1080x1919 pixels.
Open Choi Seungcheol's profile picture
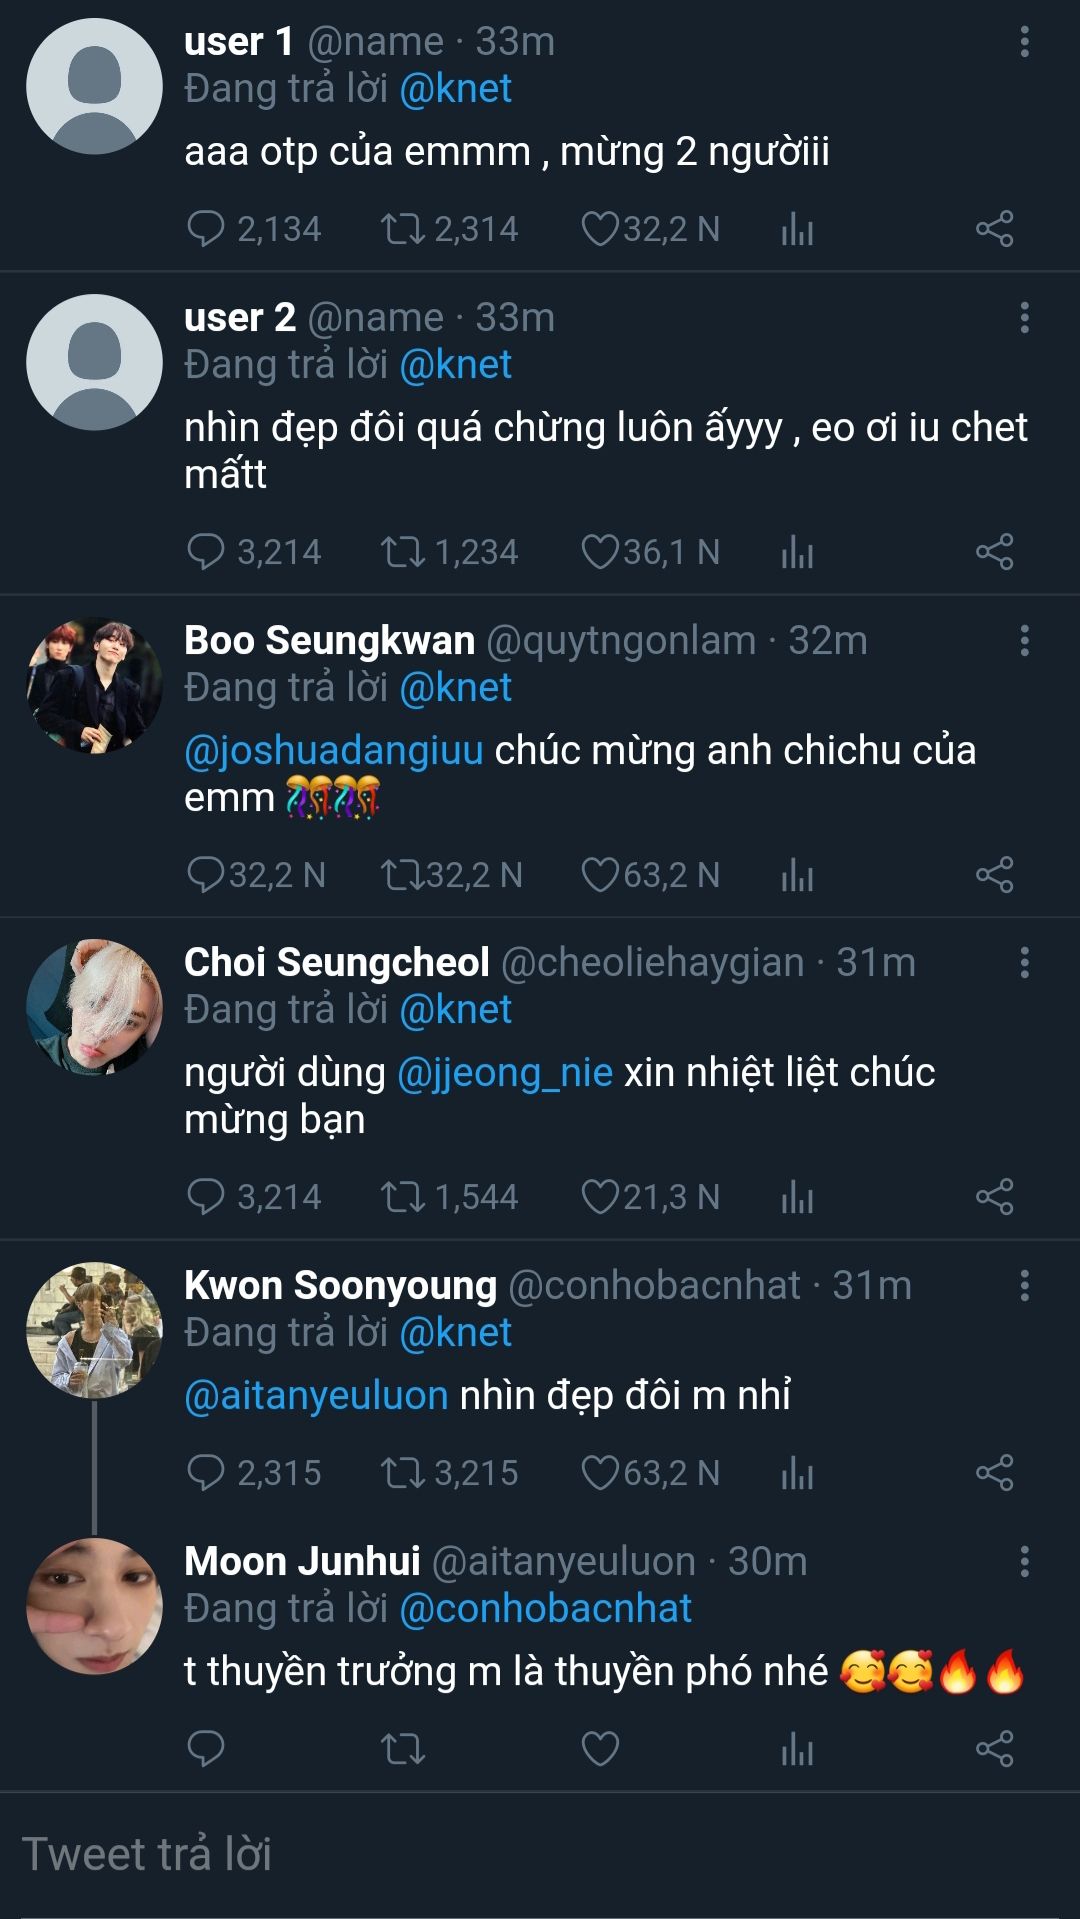(x=94, y=1007)
